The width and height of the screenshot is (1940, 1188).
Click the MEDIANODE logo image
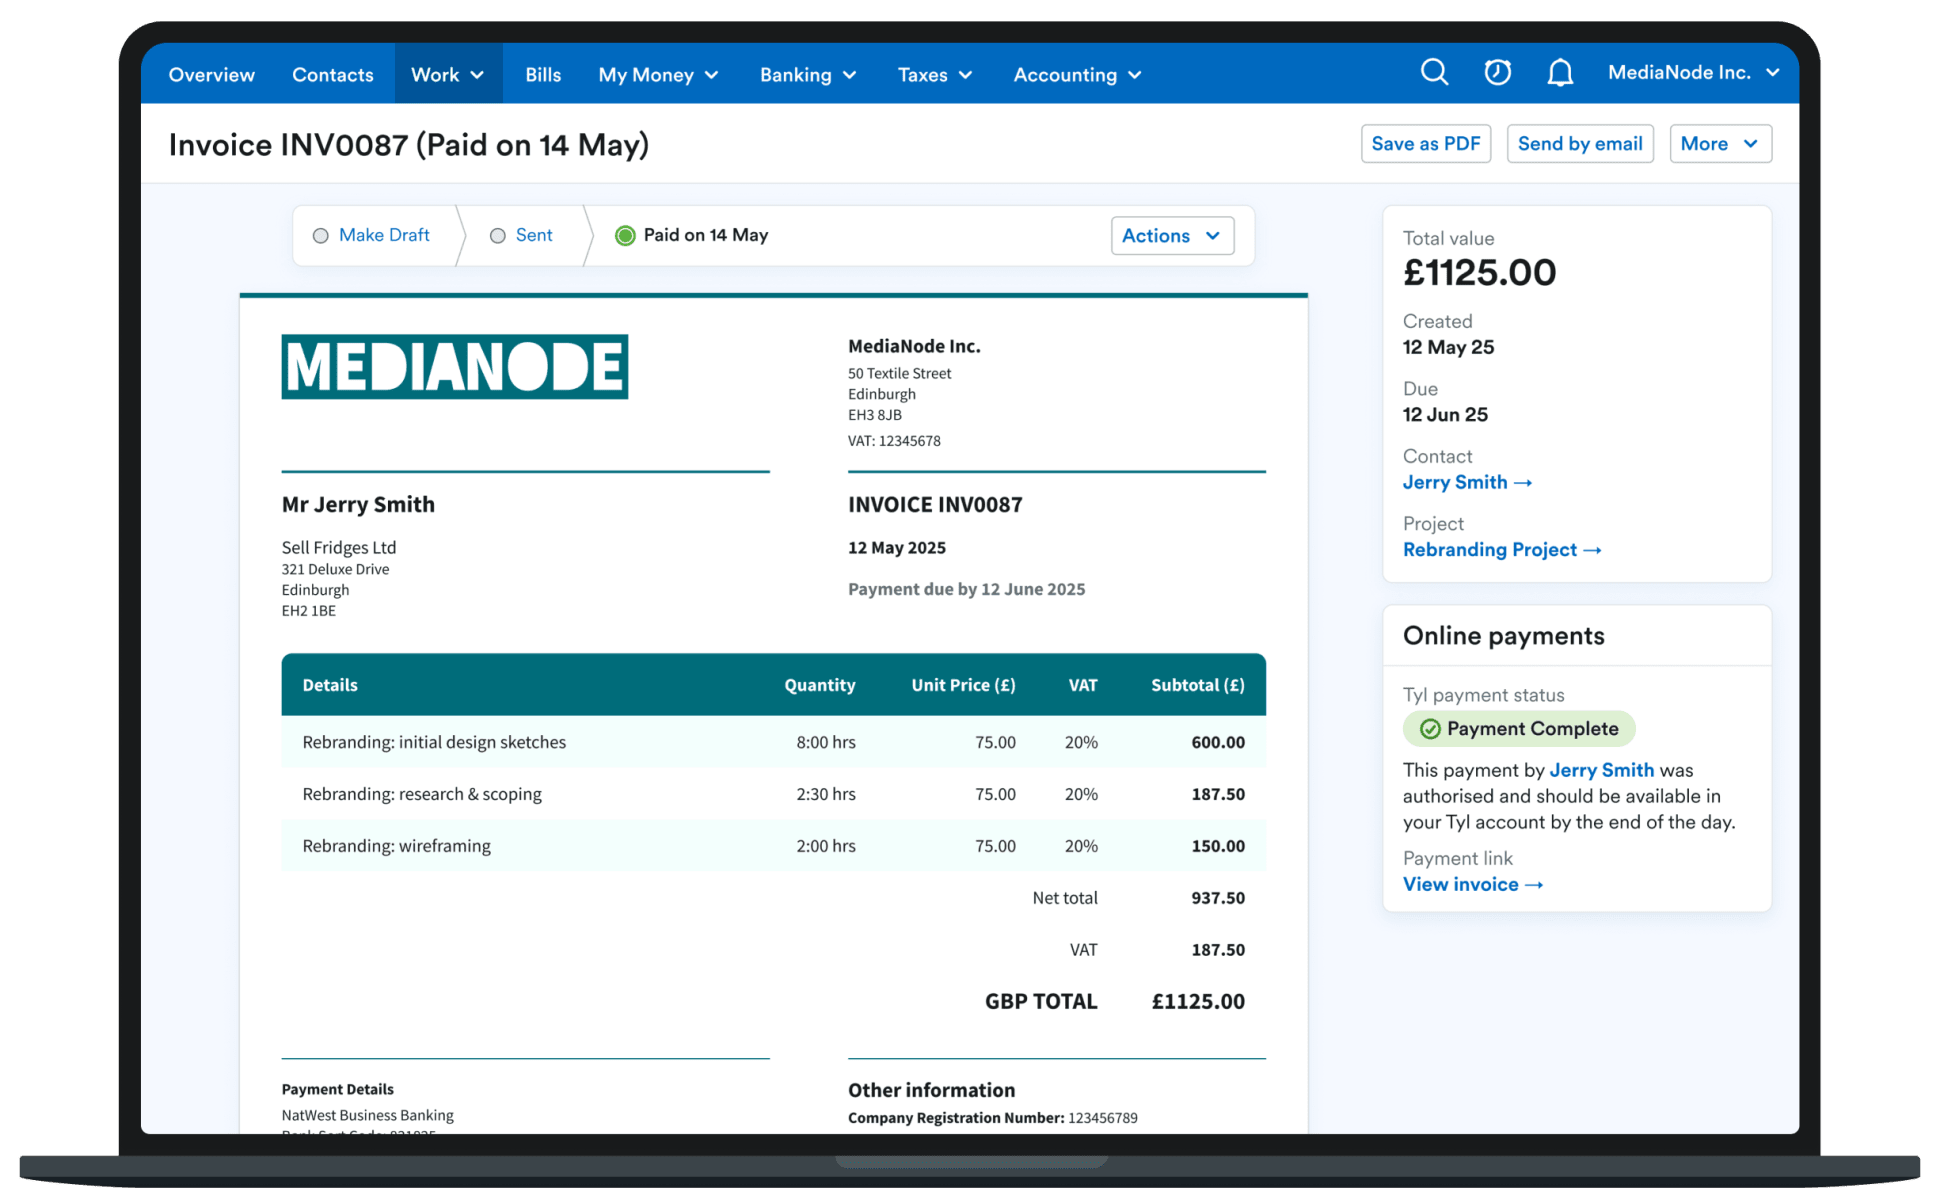coord(455,367)
